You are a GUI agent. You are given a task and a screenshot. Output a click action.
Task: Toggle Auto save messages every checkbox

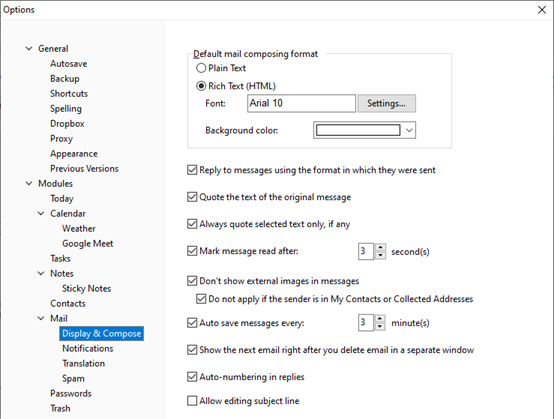192,323
